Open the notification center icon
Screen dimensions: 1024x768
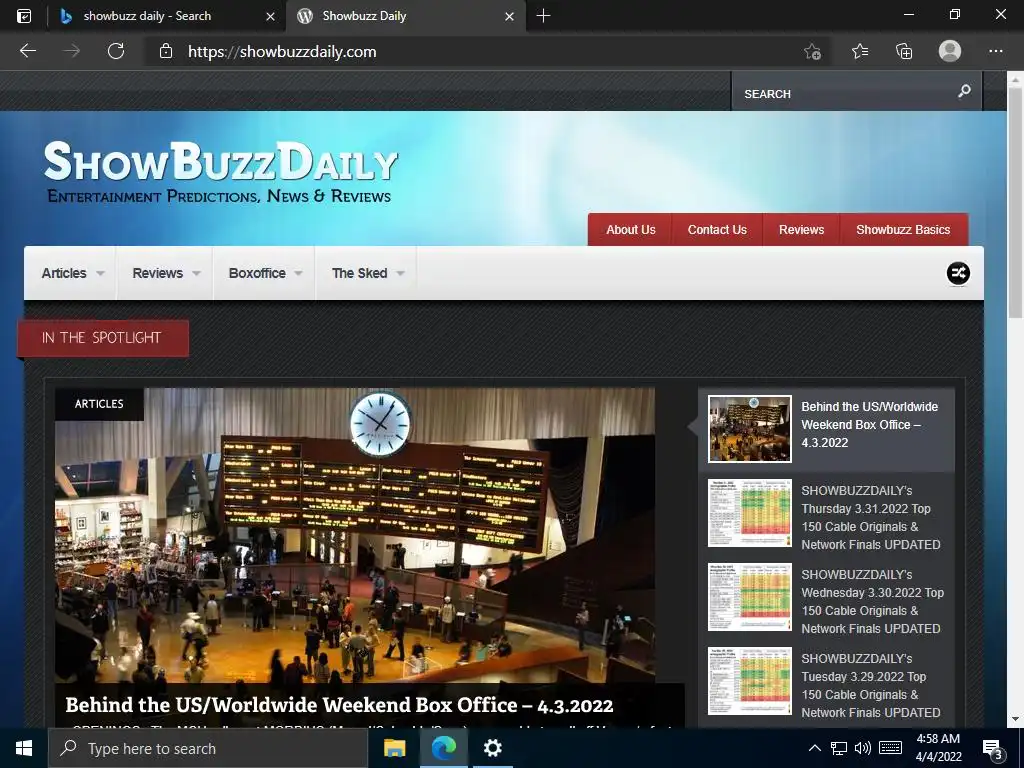[x=993, y=749]
